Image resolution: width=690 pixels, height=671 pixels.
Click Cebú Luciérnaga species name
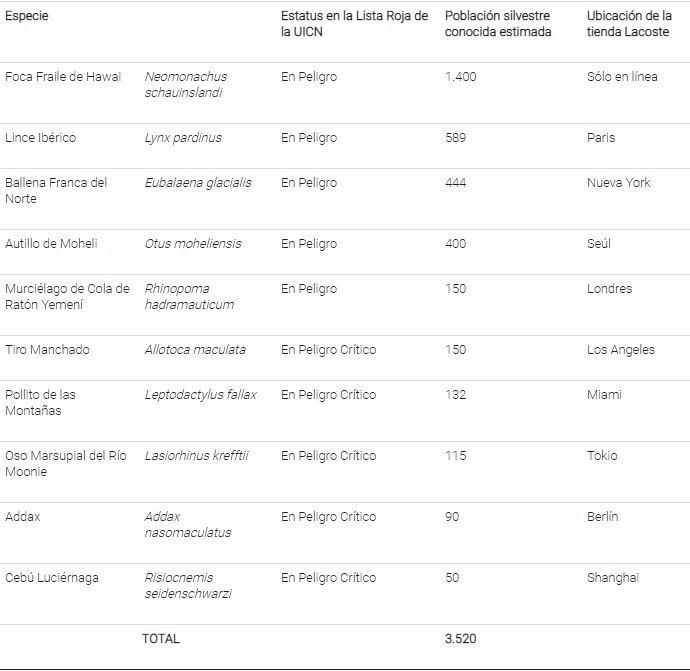(51, 578)
